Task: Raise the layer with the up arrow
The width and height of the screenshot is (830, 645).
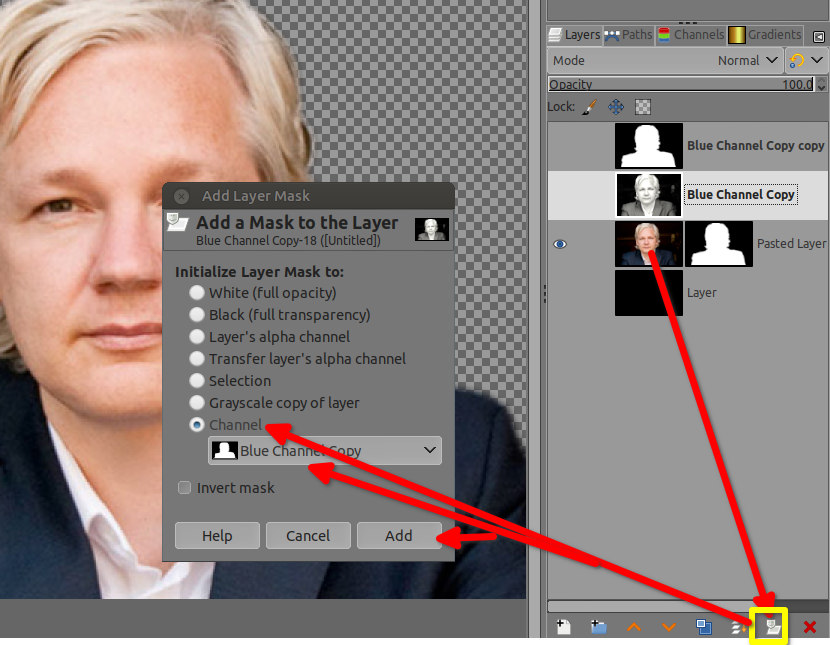Action: [634, 628]
